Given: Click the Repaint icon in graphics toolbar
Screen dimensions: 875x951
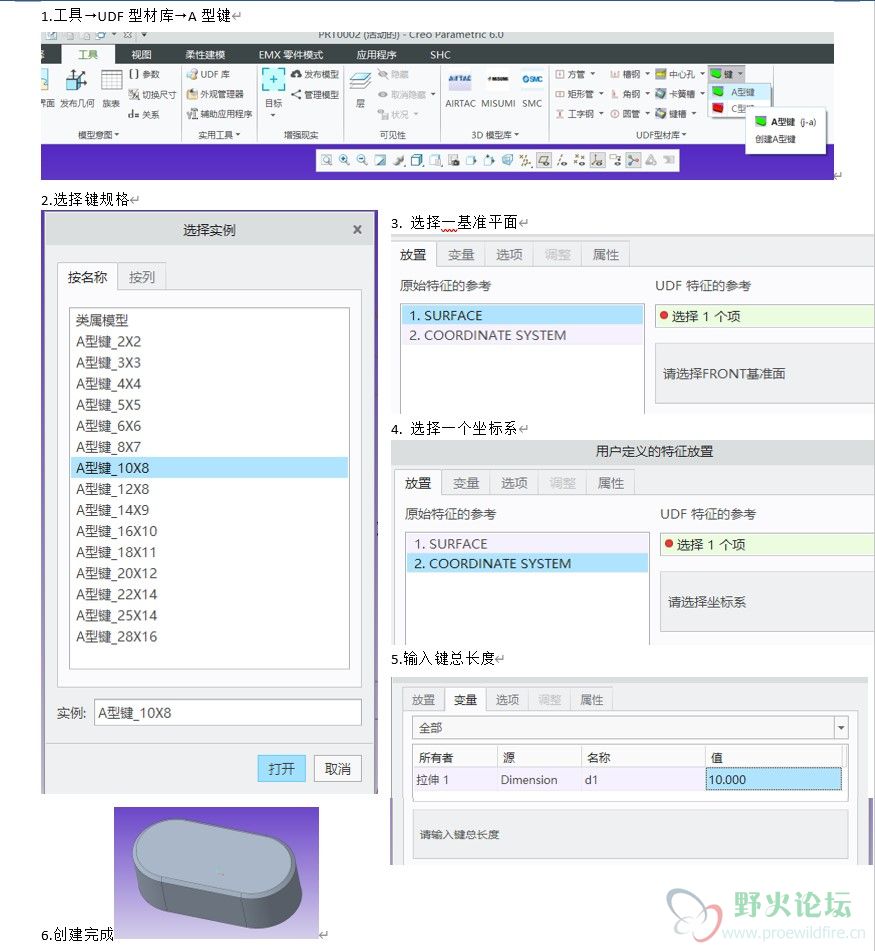Looking at the screenshot, I should [380, 160].
